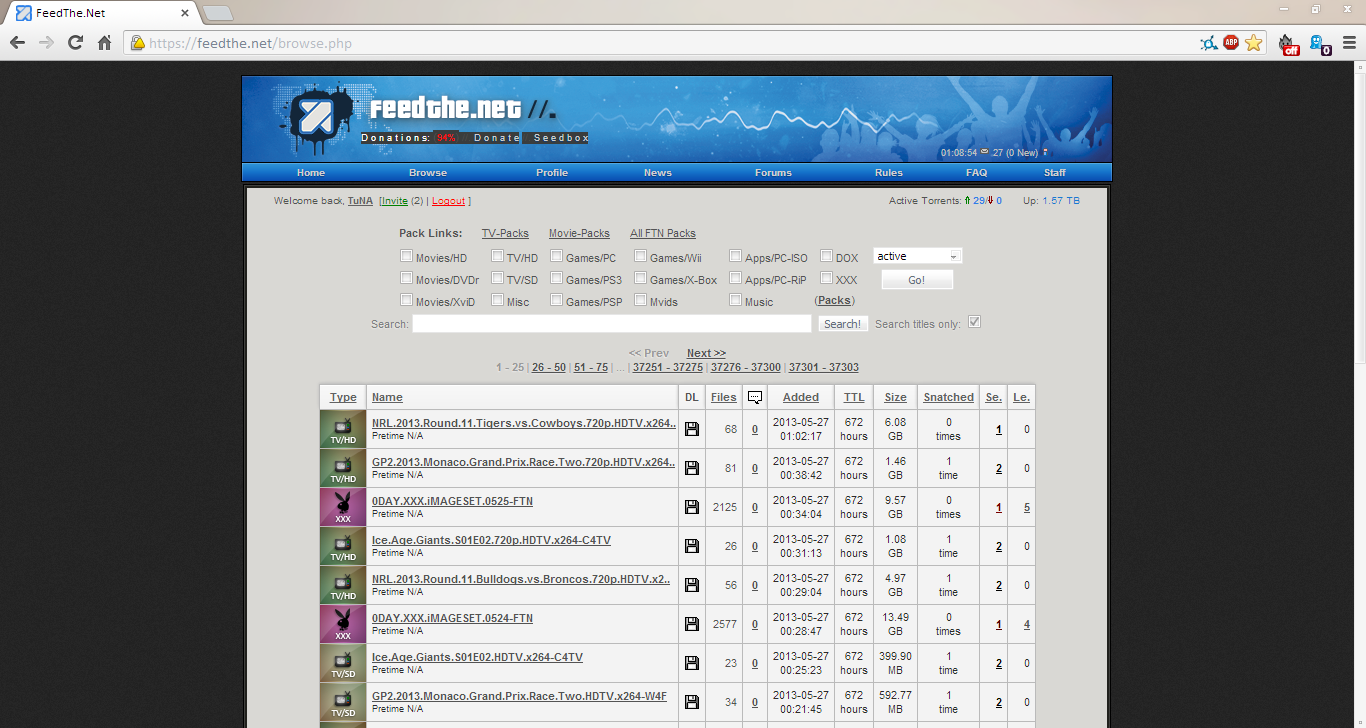Viewport: 1366px width, 728px height.
Task: Open messages via the envelope icon
Action: point(984,152)
